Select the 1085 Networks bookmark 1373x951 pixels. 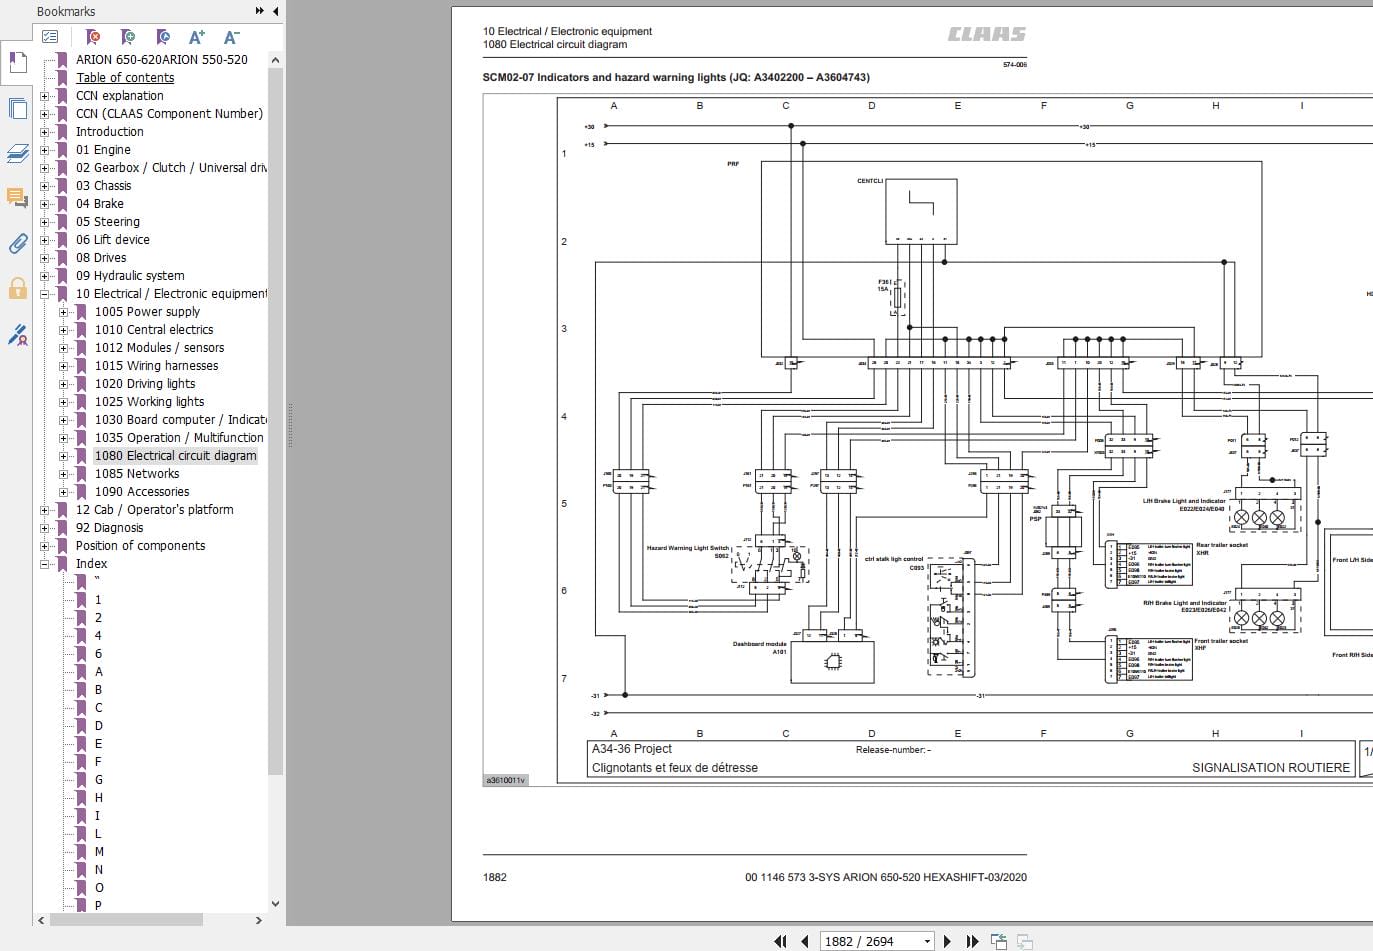pyautogui.click(x=137, y=474)
